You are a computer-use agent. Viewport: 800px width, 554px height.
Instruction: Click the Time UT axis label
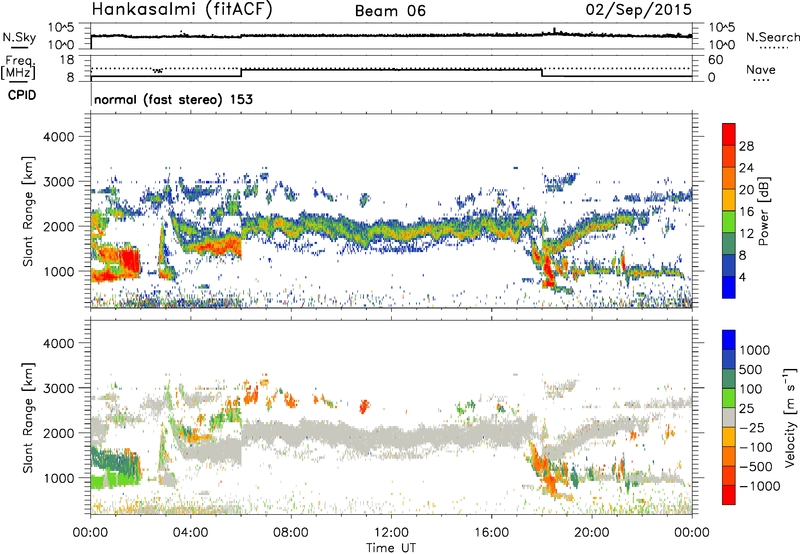[x=391, y=548]
